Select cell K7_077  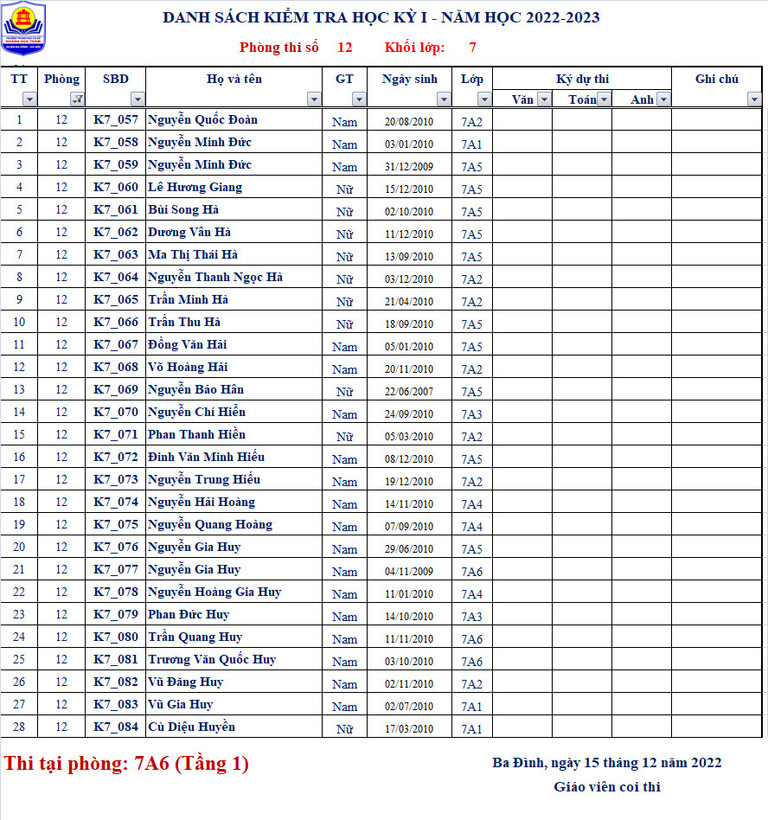click(x=116, y=570)
